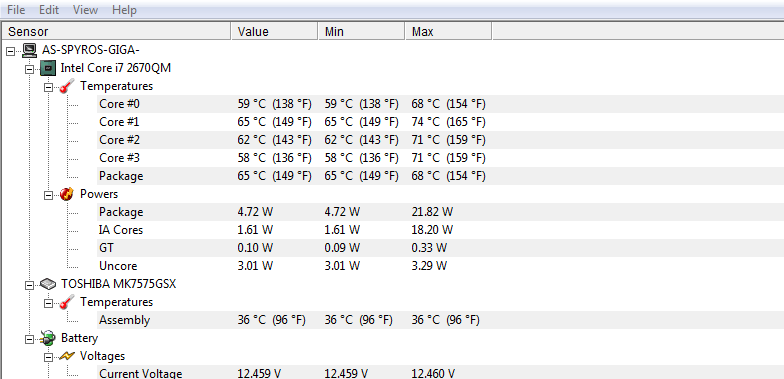This screenshot has height=379, width=784.
Task: Click the 12.460 V max voltage
Action: point(433,374)
